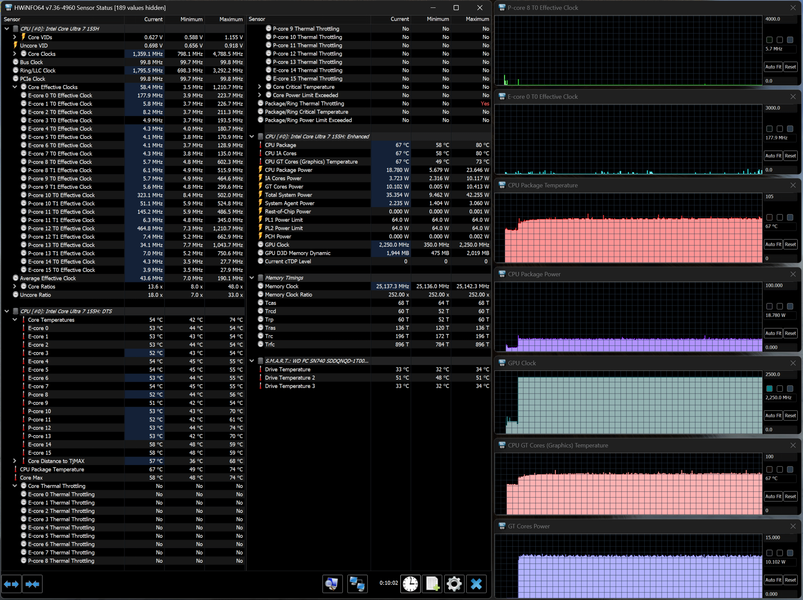Image resolution: width=803 pixels, height=600 pixels.
Task: Open sensor settings gear icon
Action: tap(454, 584)
